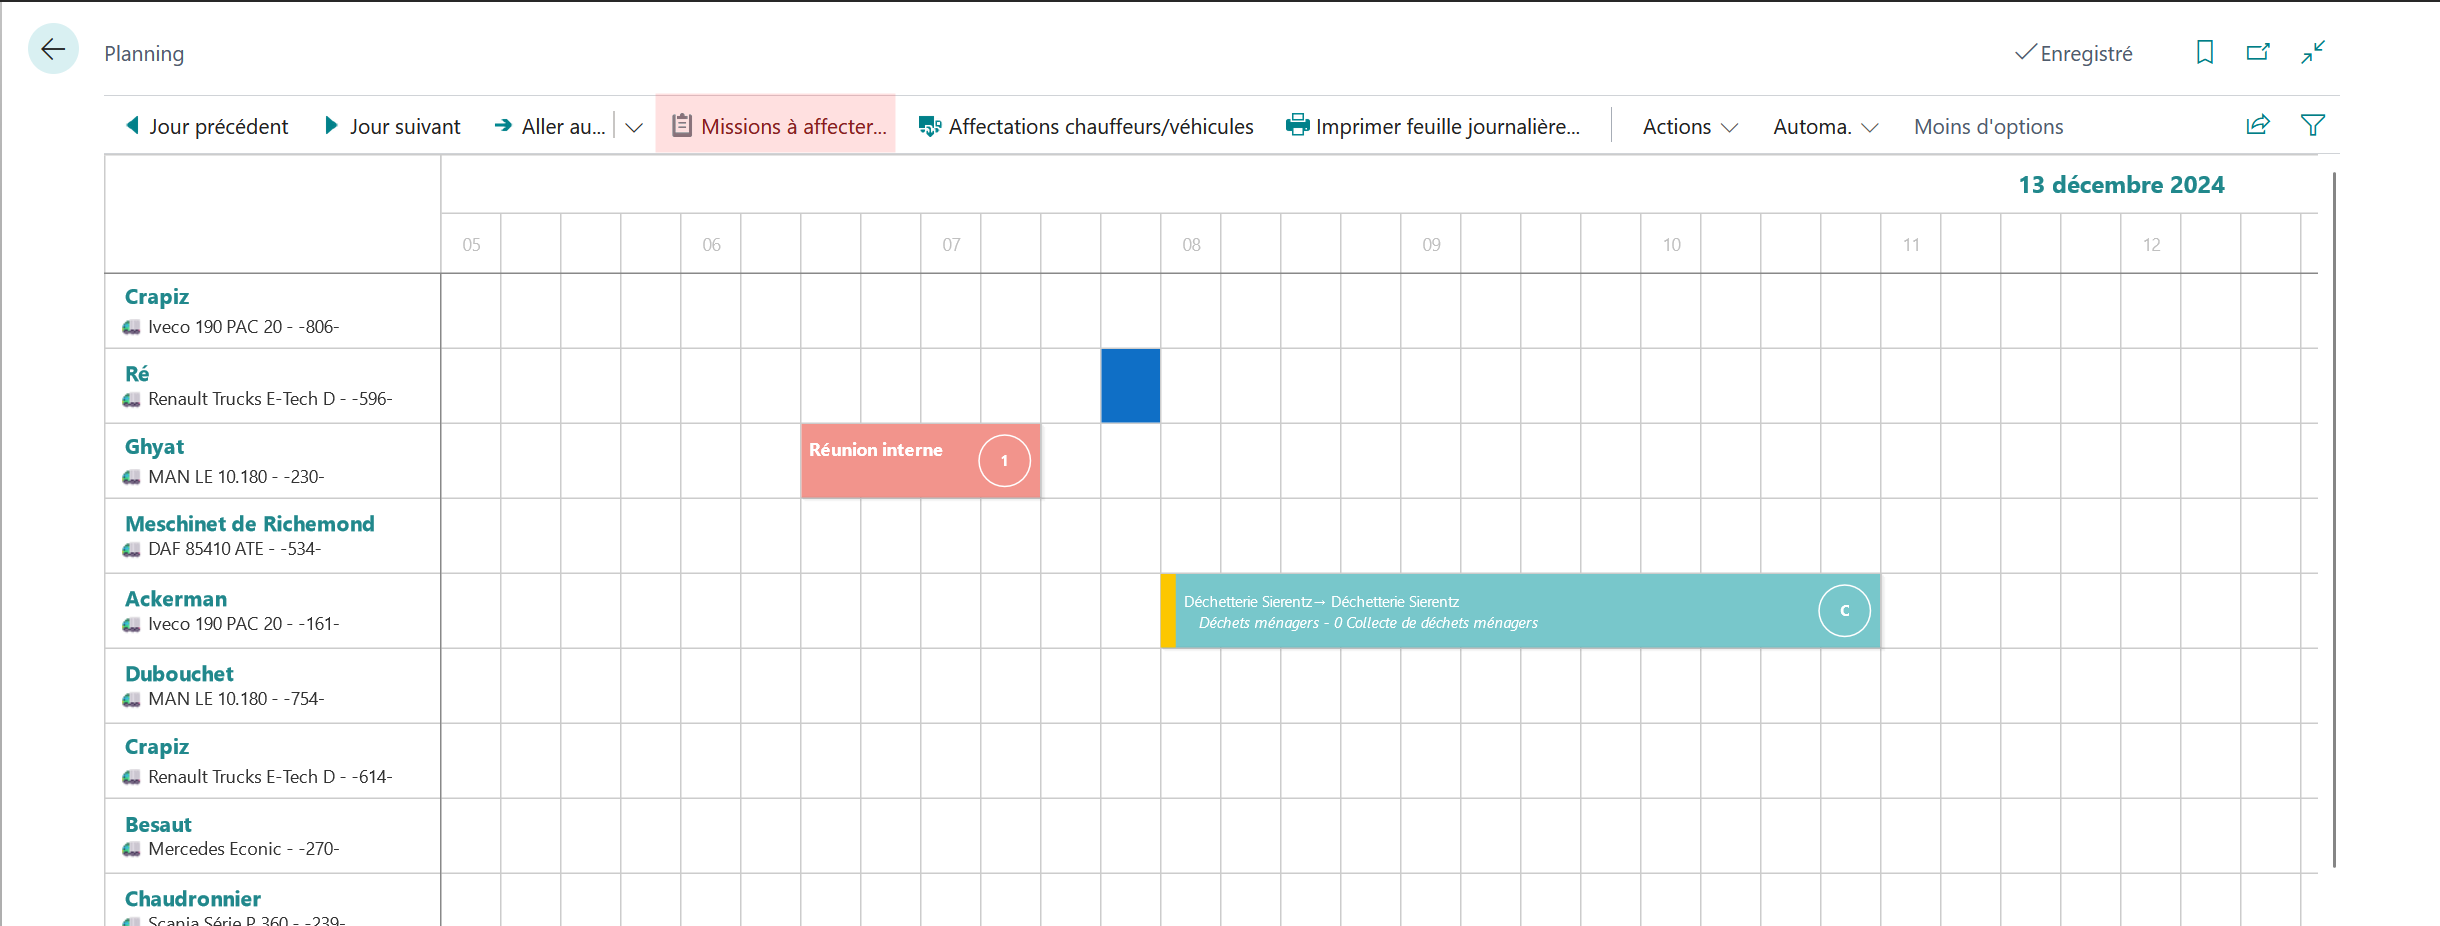Screen dimensions: 2440x926
Task: Click the bookmark icon
Action: pyautogui.click(x=2204, y=52)
